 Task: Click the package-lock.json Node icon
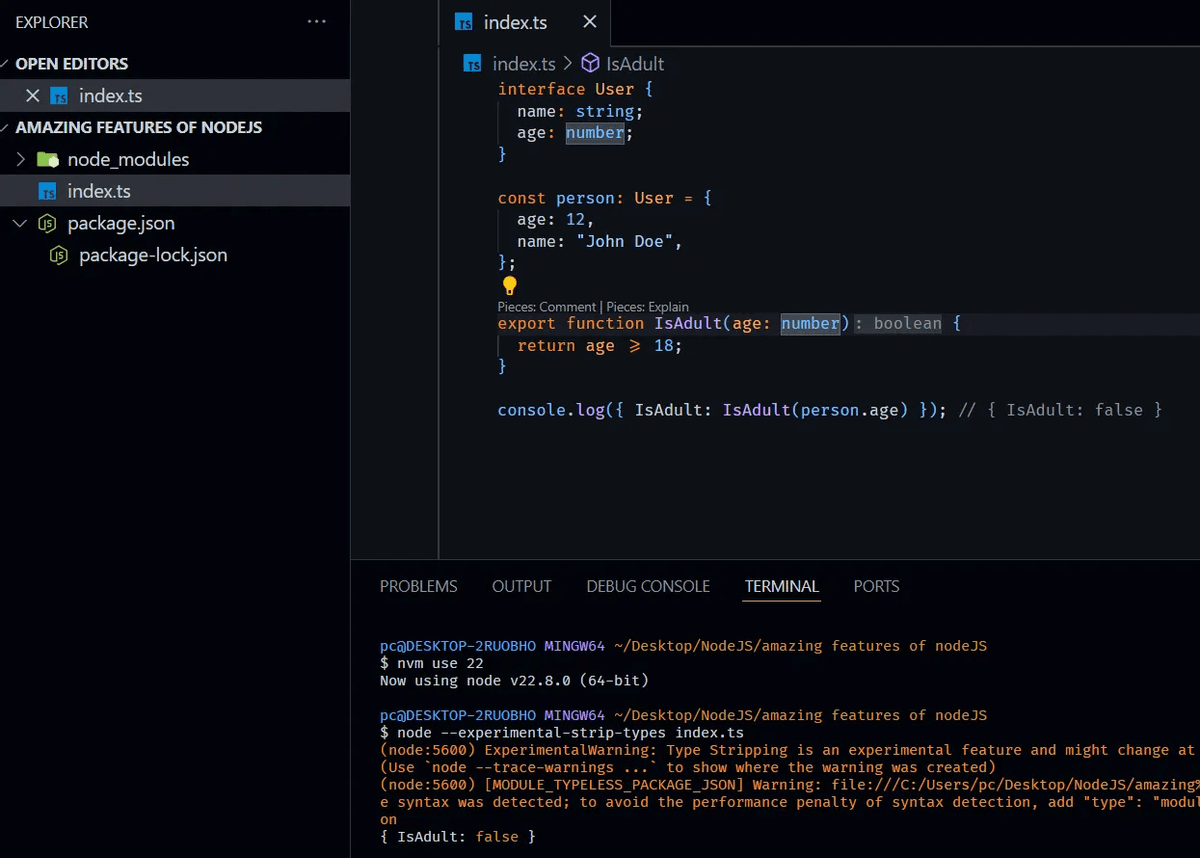(x=59, y=255)
